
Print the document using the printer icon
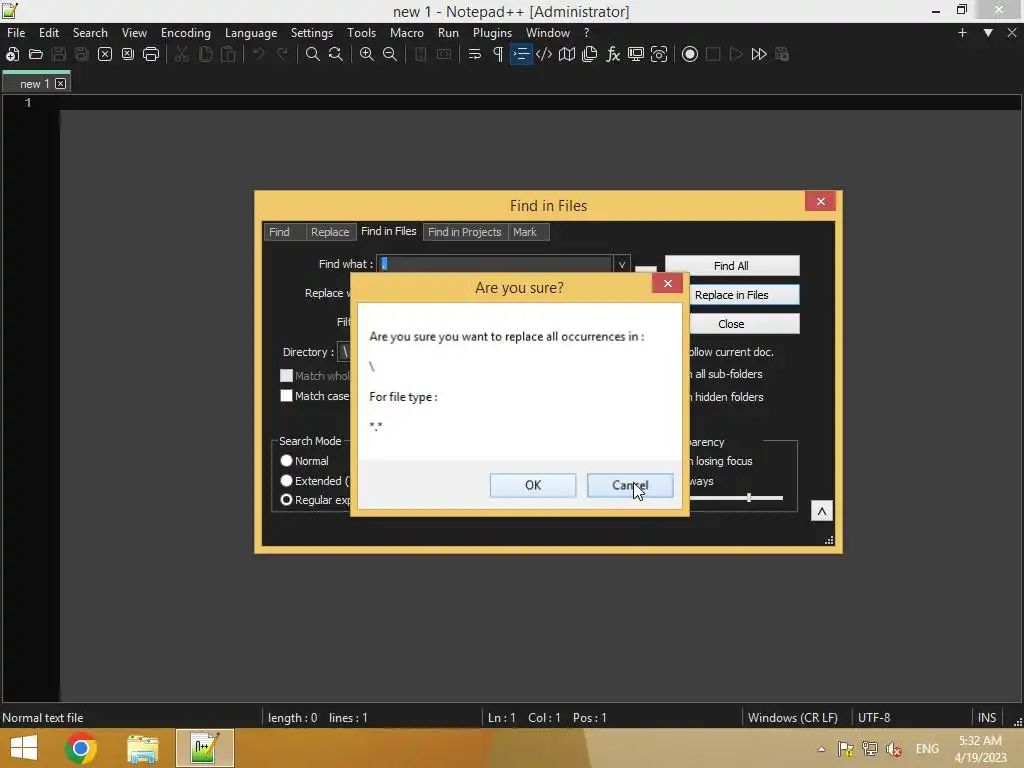point(151,54)
